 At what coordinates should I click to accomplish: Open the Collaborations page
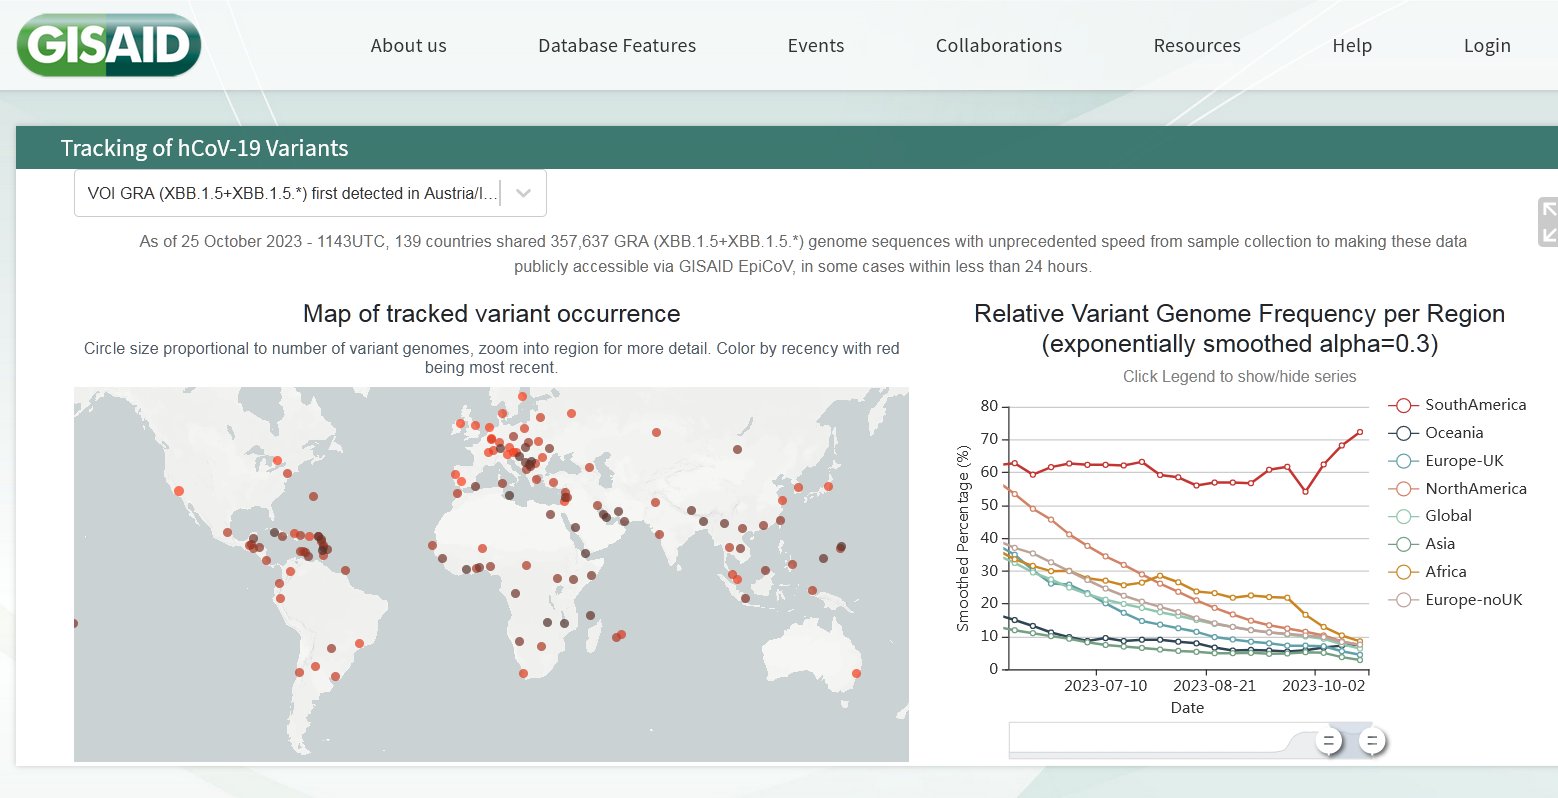(998, 46)
